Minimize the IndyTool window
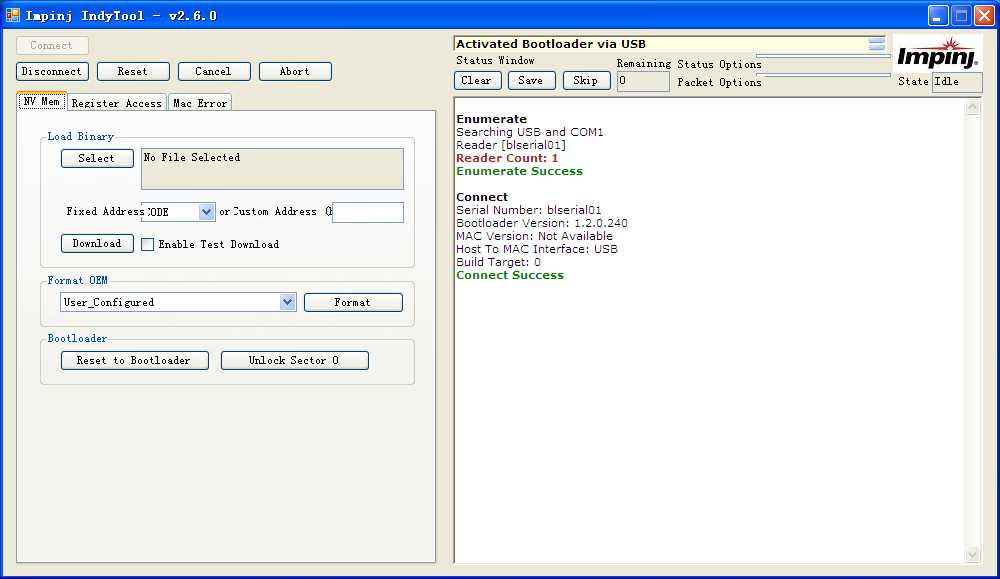Screen dimensions: 1000x579 [x=938, y=15]
